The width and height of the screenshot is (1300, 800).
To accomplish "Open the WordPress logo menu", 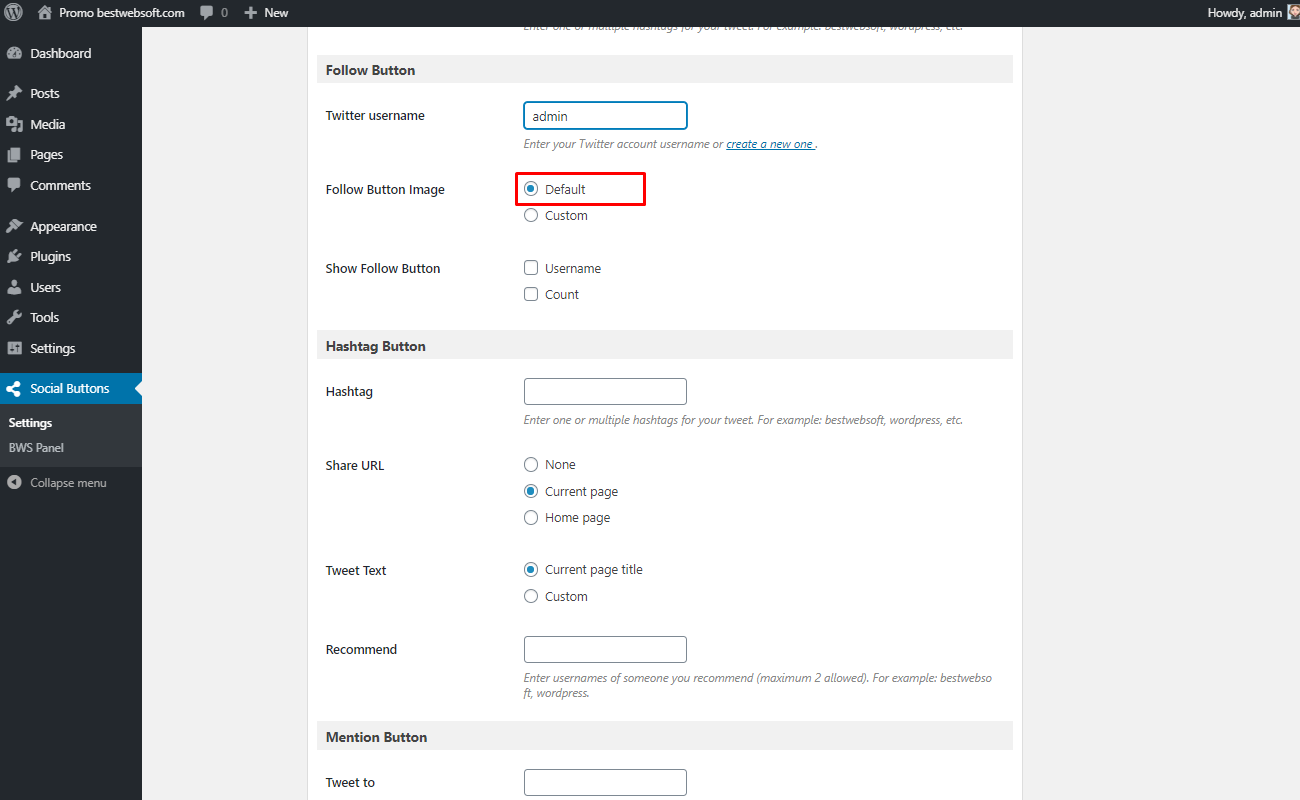I will click(x=14, y=13).
